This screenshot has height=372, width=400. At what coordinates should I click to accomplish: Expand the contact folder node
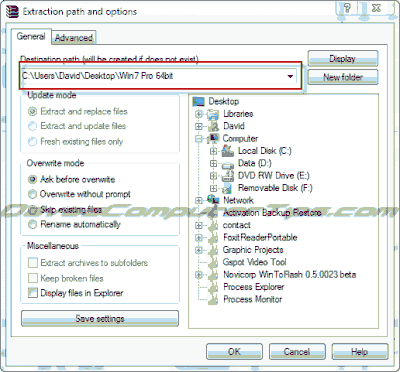pyautogui.click(x=199, y=225)
